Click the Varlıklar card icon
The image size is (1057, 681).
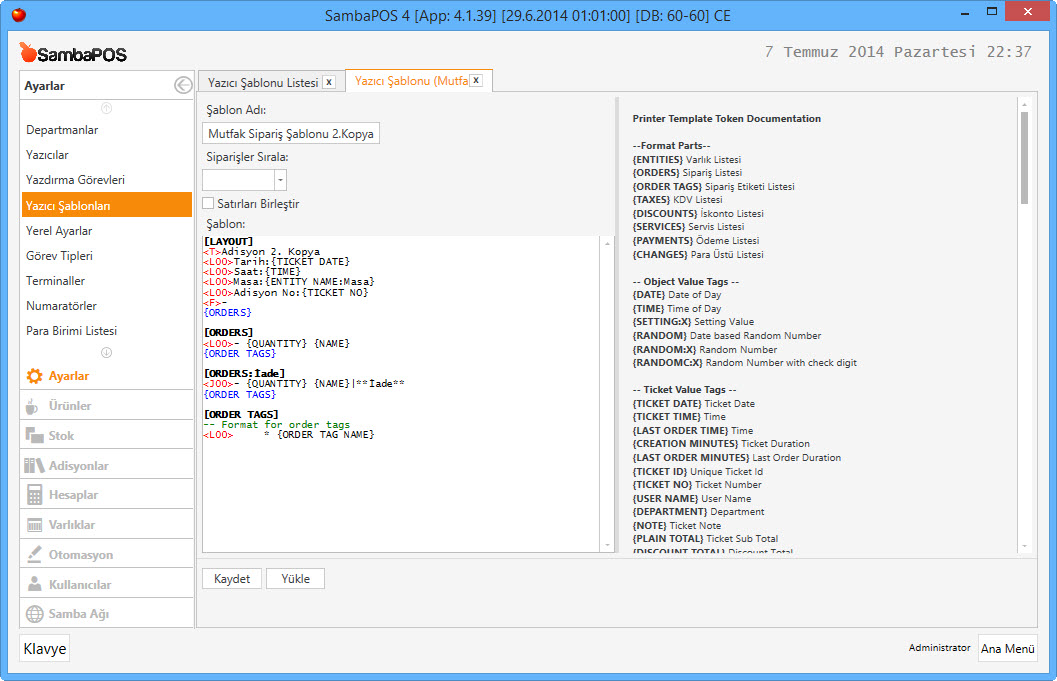point(34,525)
